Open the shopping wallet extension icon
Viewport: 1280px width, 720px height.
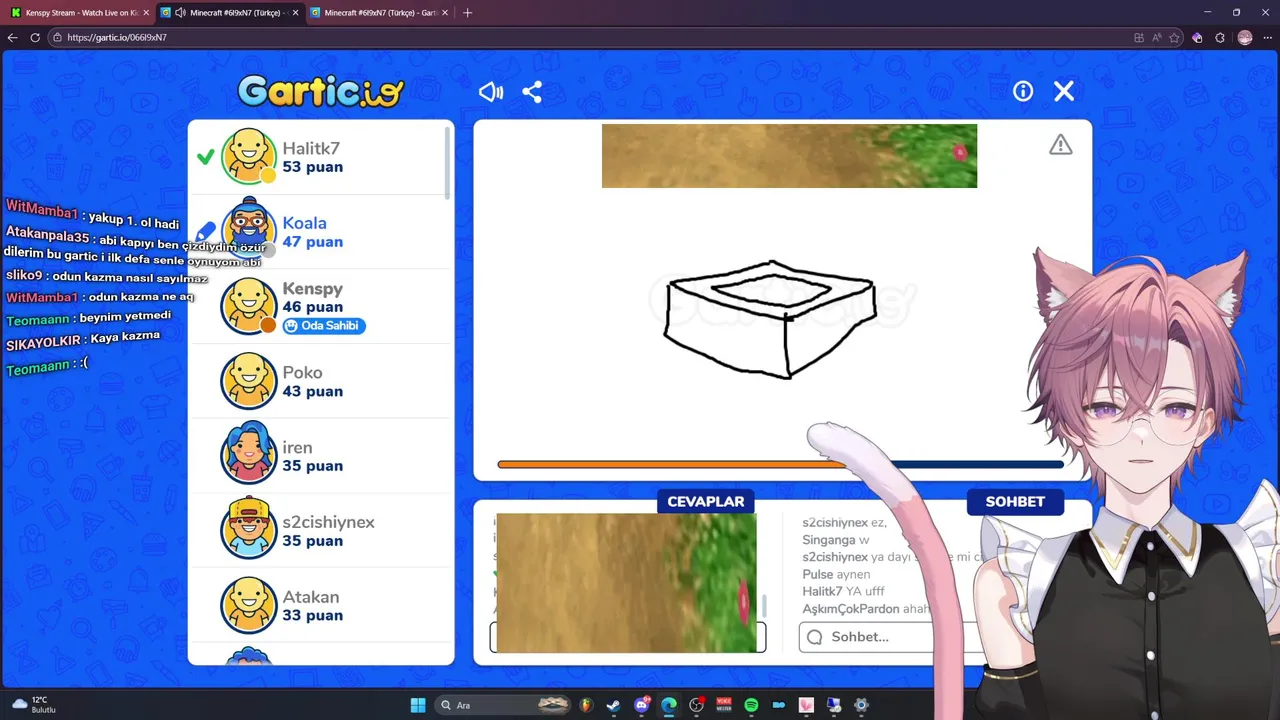(1197, 37)
